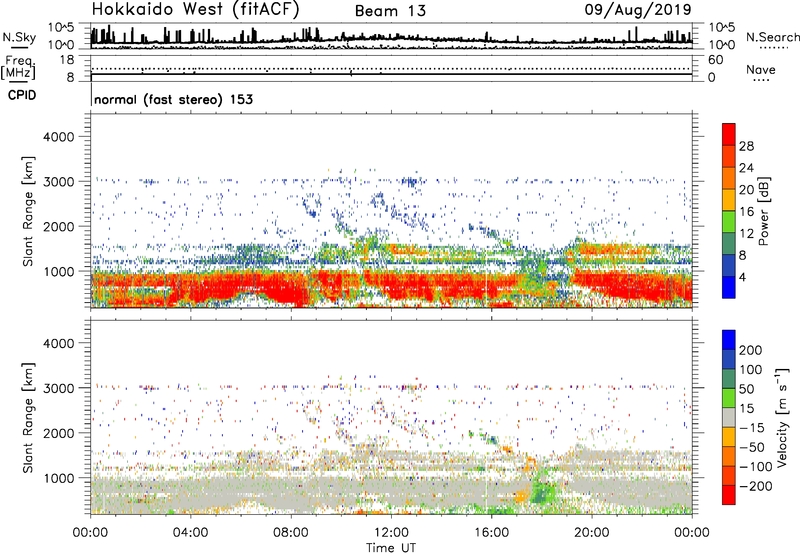Click 'Slant Range [km]' label of power panel
The height and width of the screenshot is (554, 800).
28,211
